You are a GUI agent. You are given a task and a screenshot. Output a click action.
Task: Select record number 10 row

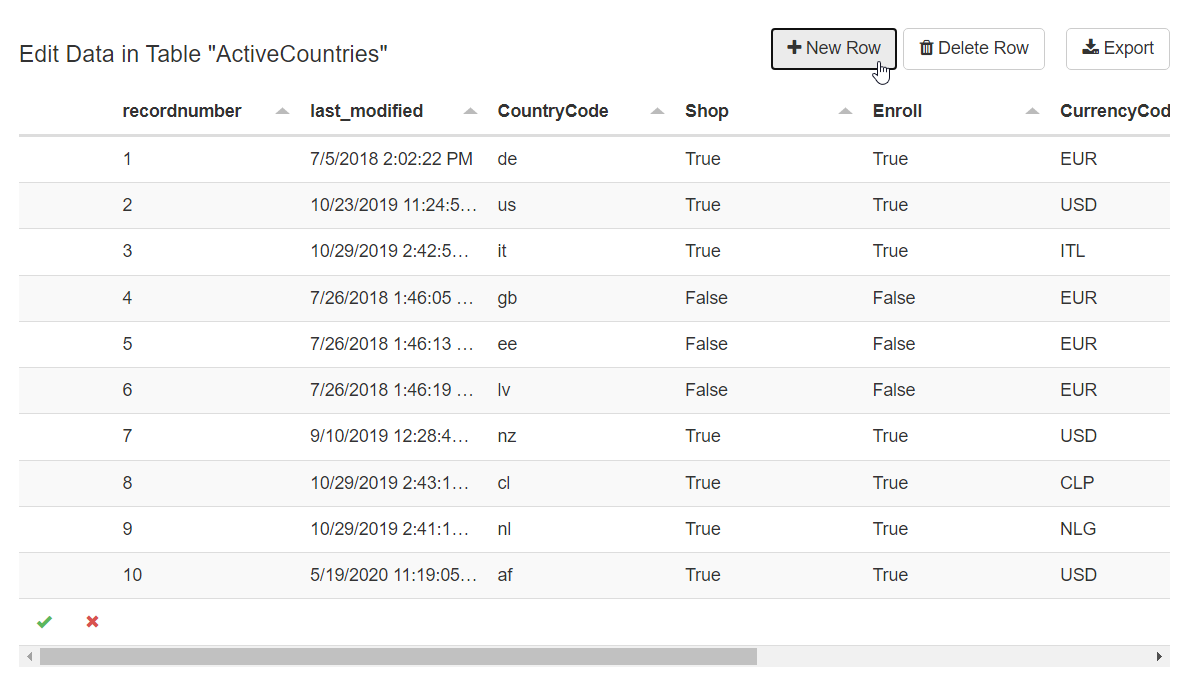(134, 575)
